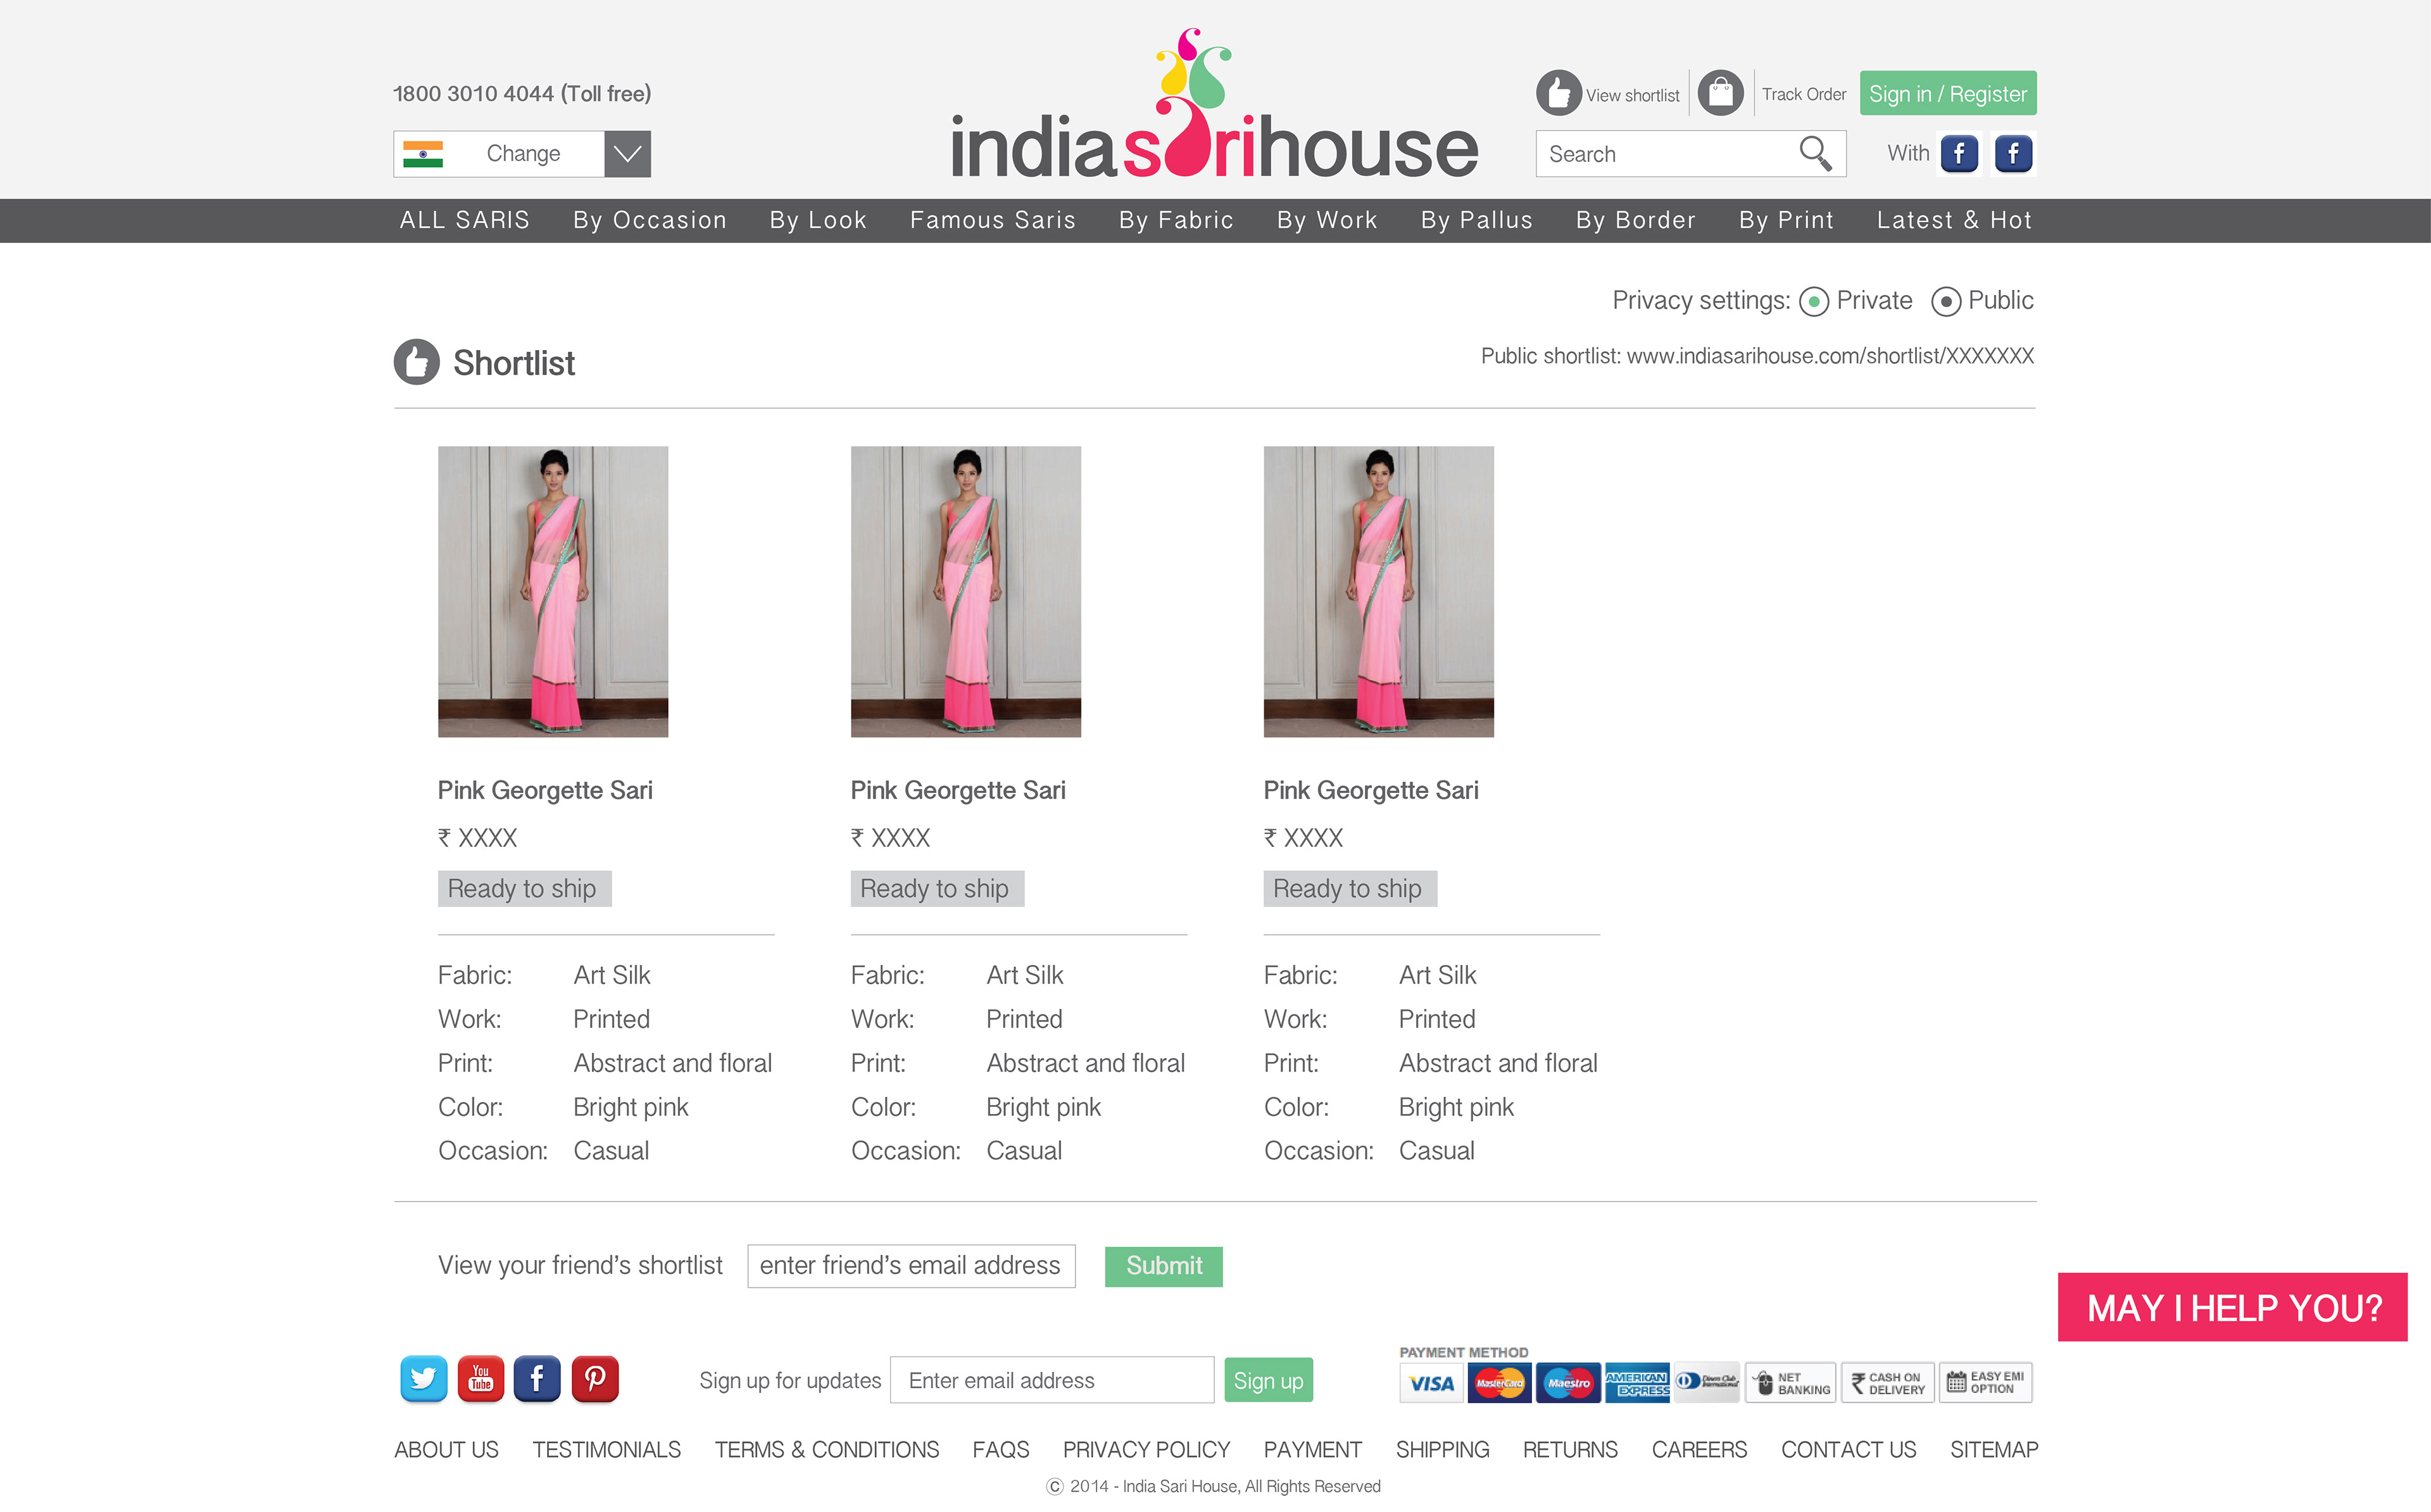Screen dimensions: 2431x1512
Task: Expand the country Change dropdown arrow
Action: 627,154
